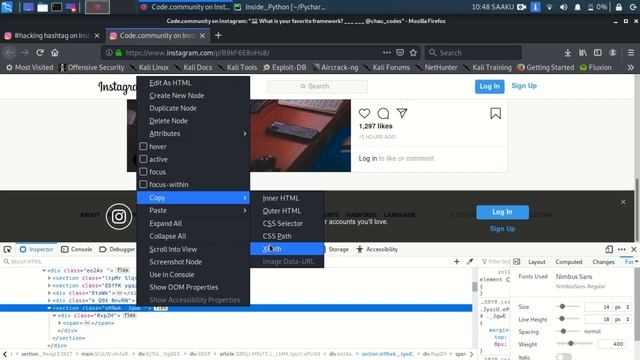The height and width of the screenshot is (360, 640).
Task: Select Duplicate Node menu item
Action: (193, 108)
